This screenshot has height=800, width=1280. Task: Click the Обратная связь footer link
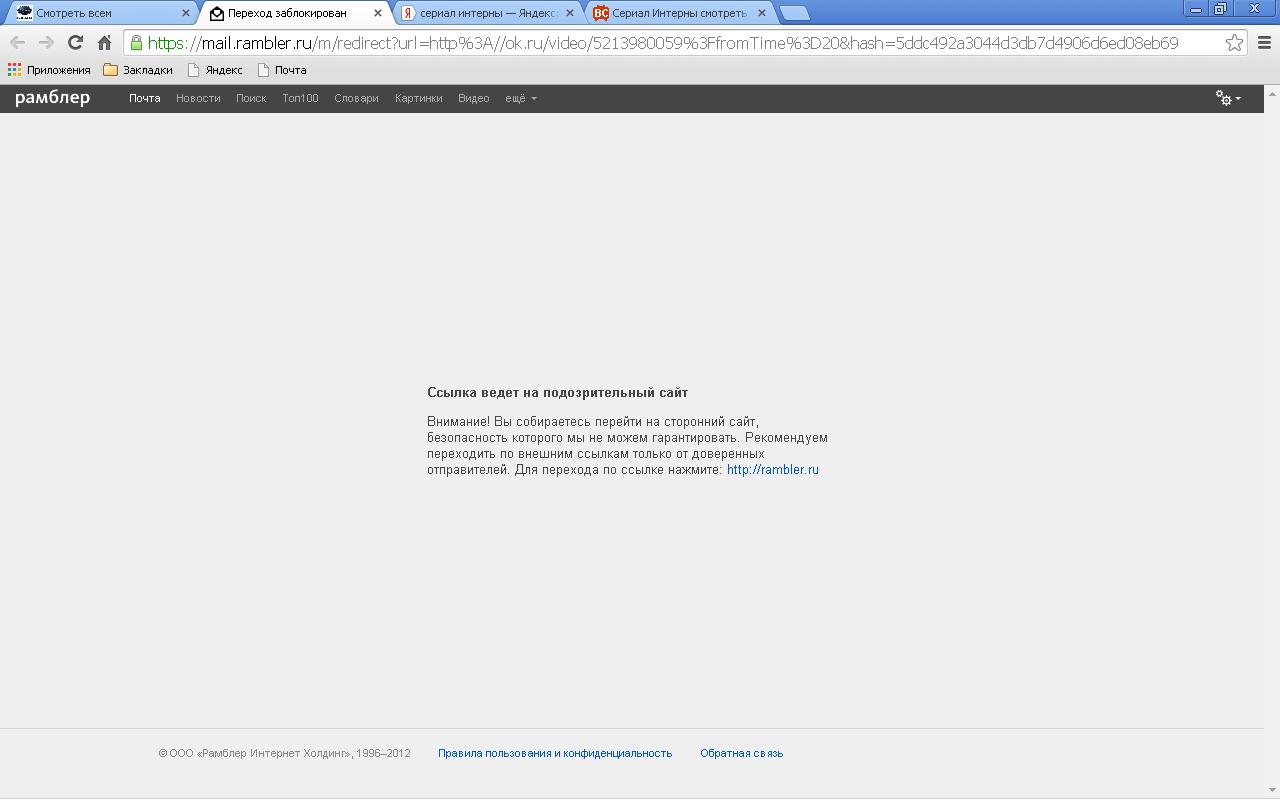pos(741,753)
